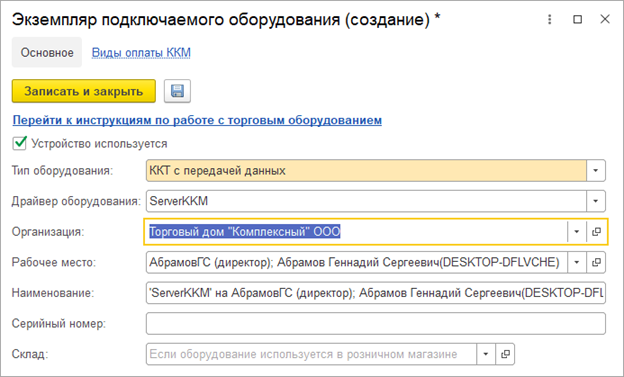Image resolution: width=624 pixels, height=377 pixels.
Task: Expand the Склад dropdown arrow
Action: pos(486,354)
